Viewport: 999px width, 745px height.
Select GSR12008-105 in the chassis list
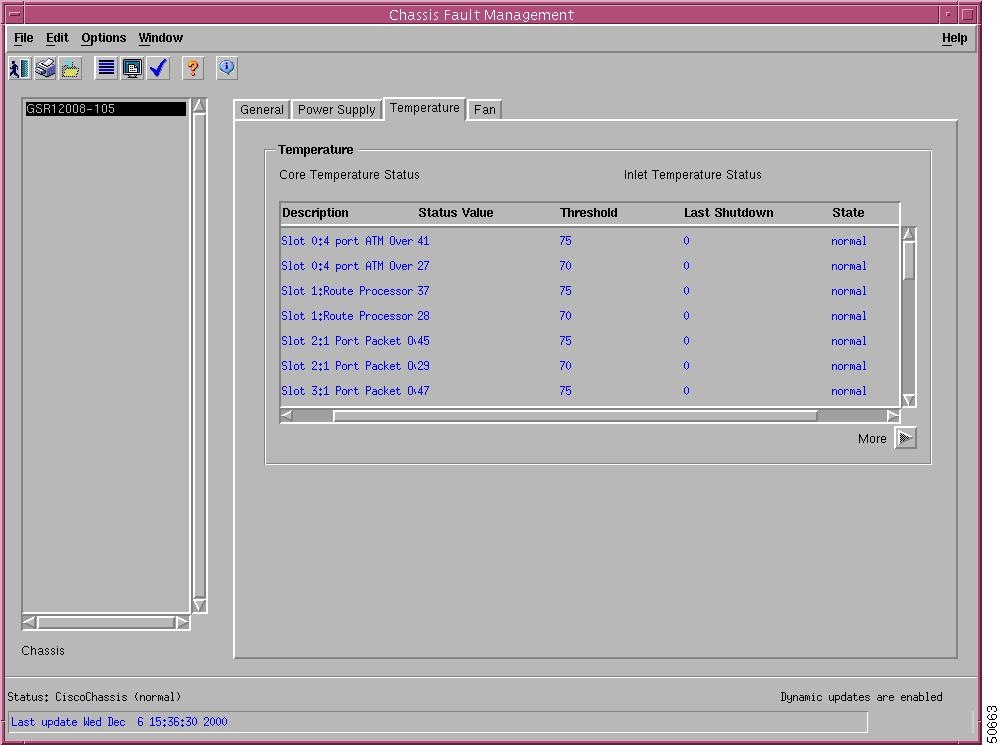[106, 109]
